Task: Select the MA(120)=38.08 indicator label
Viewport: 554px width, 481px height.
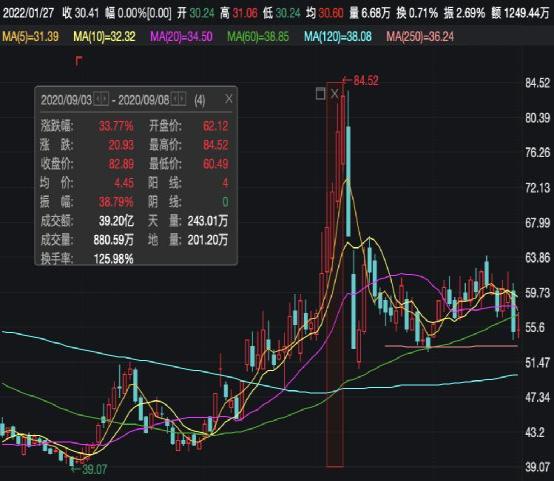Action: pos(338,36)
